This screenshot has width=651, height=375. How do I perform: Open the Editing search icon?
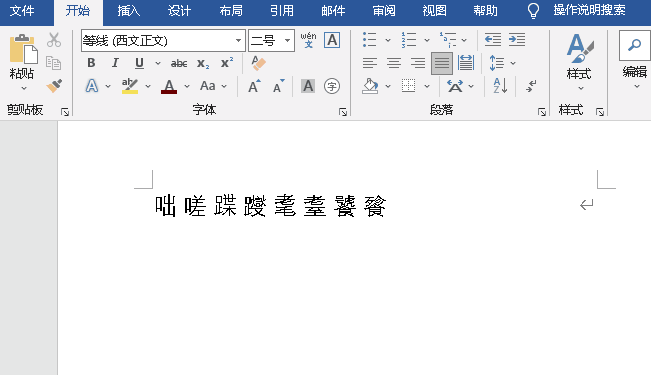[x=634, y=45]
